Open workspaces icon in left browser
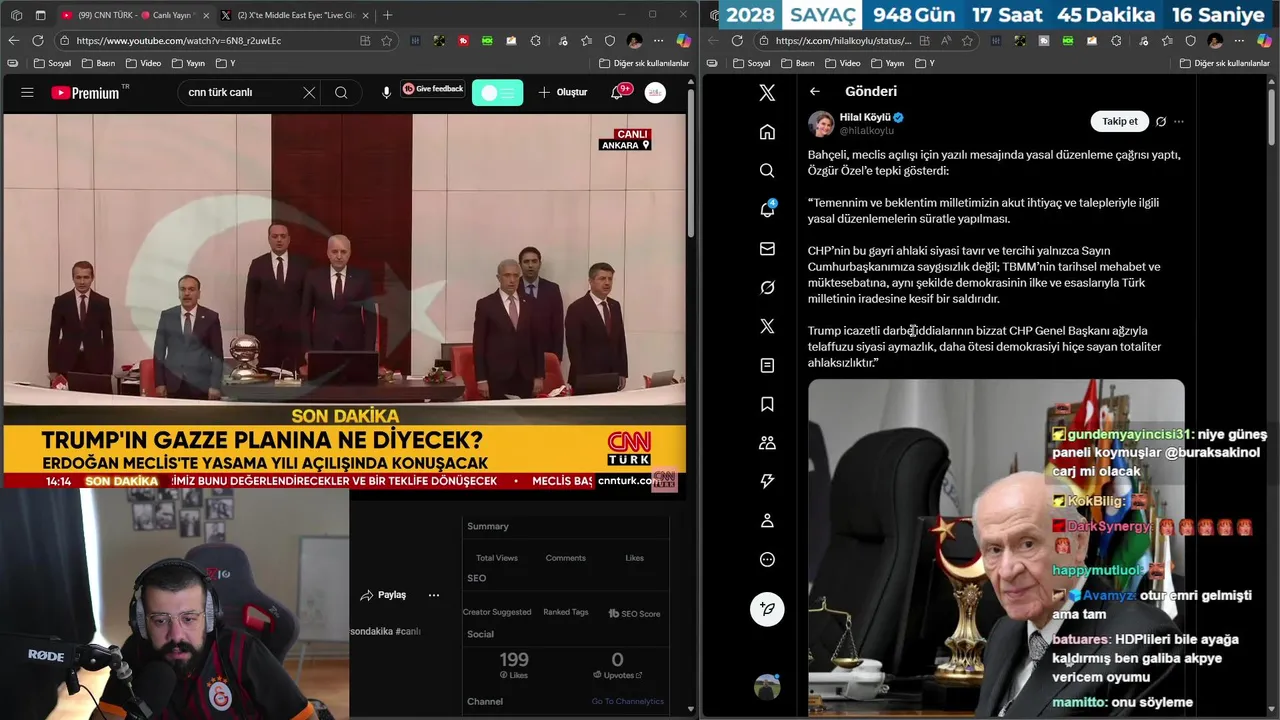 [17, 15]
